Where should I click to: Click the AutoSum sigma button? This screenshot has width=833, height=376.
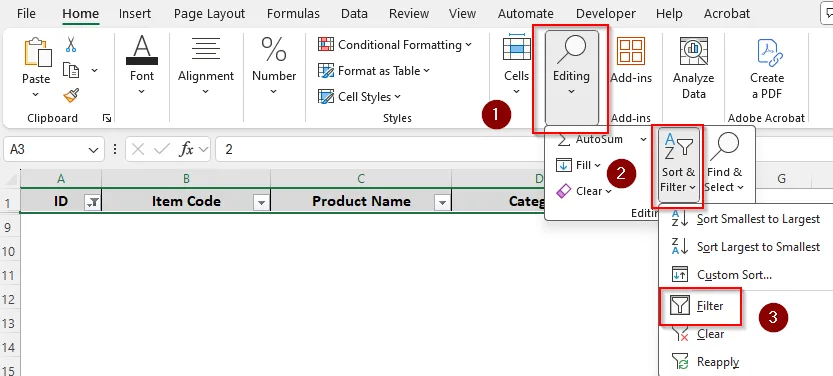[x=590, y=139]
